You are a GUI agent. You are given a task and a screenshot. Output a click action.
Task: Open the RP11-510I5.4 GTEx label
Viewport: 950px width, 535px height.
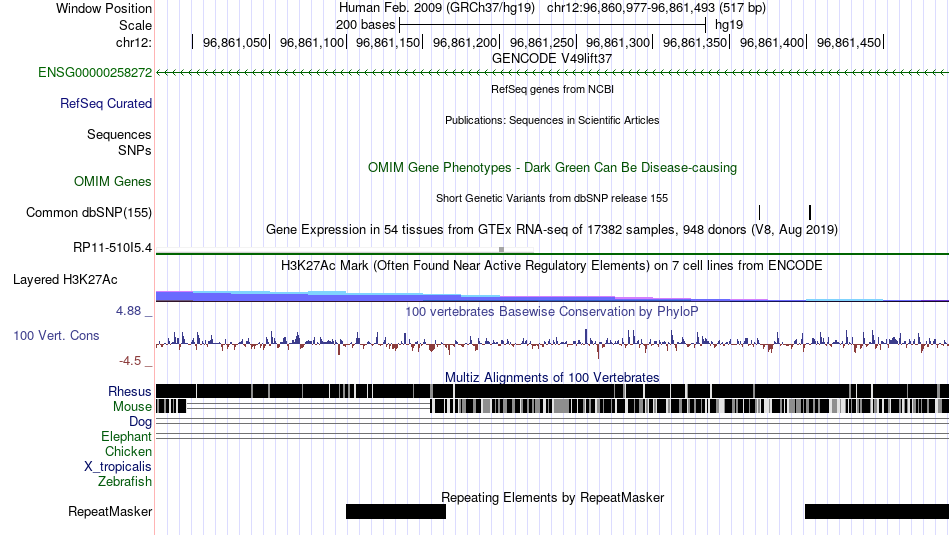click(113, 248)
